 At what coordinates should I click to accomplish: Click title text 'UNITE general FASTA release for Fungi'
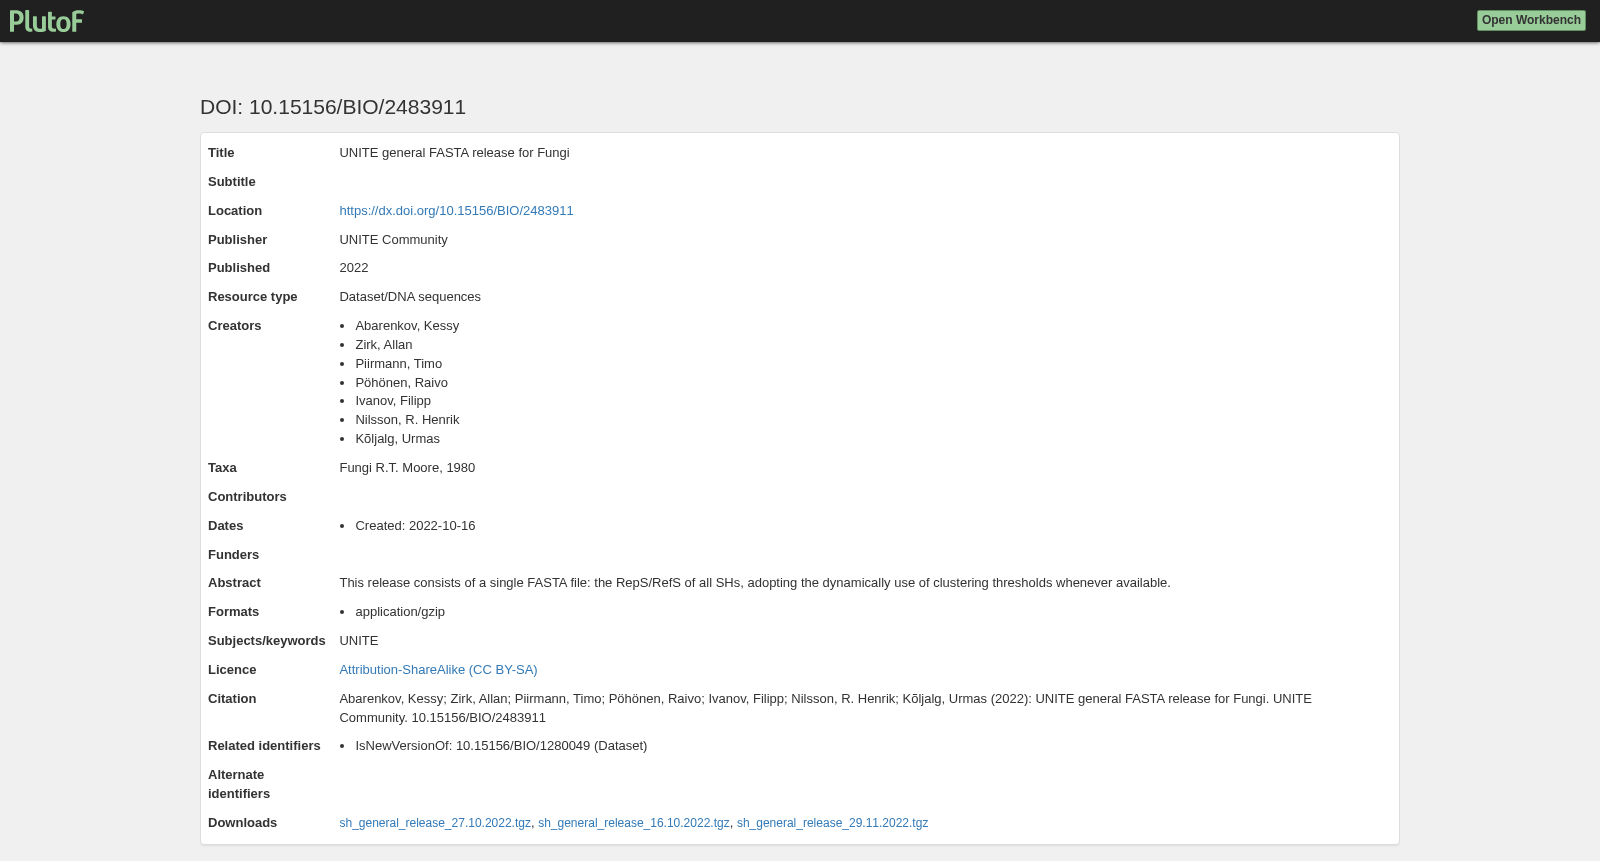click(454, 153)
